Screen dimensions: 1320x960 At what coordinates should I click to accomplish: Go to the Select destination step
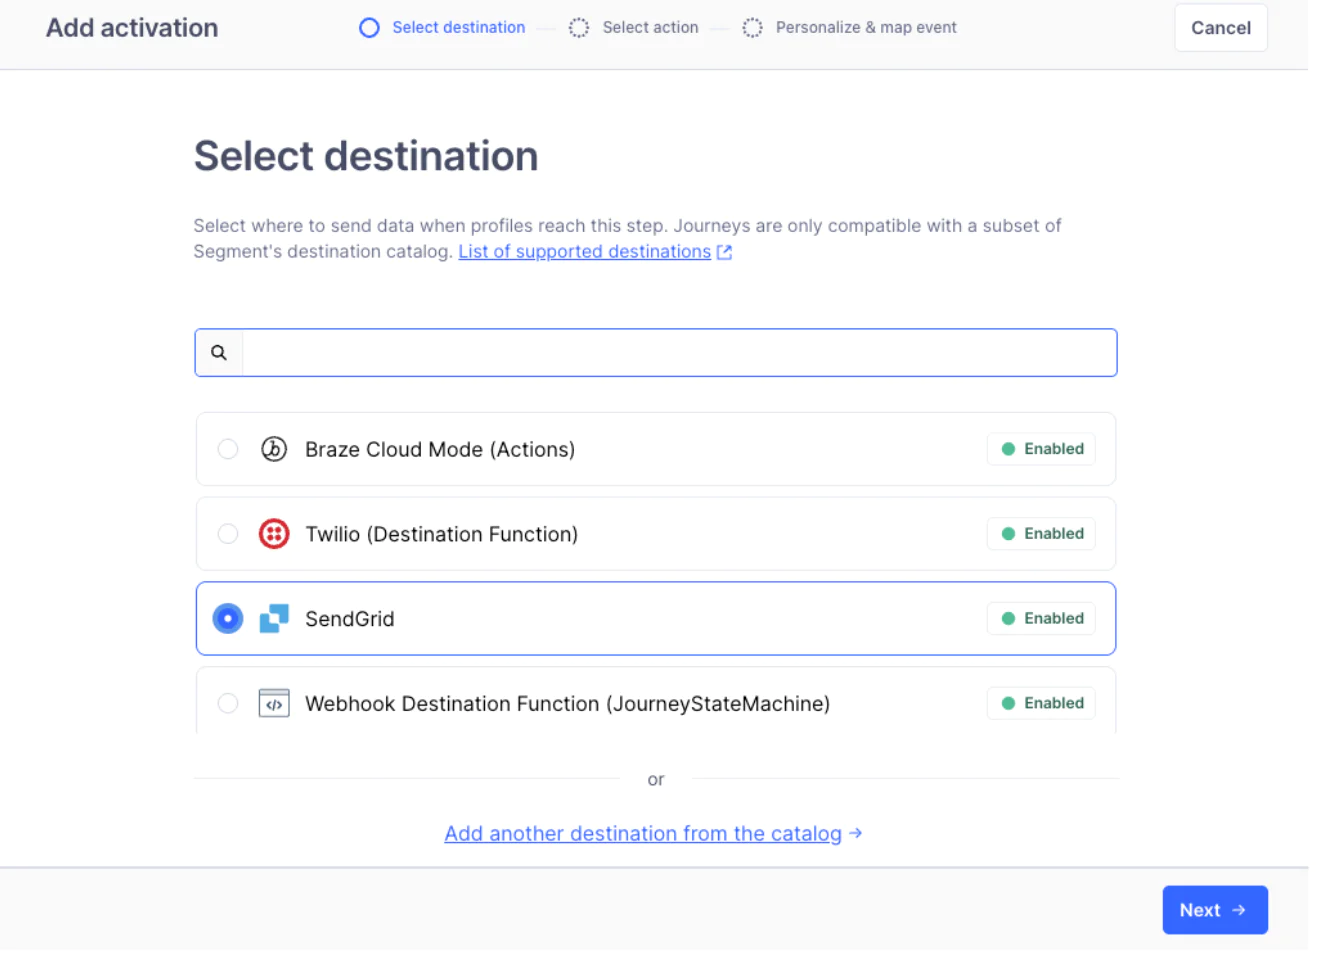click(x=458, y=28)
